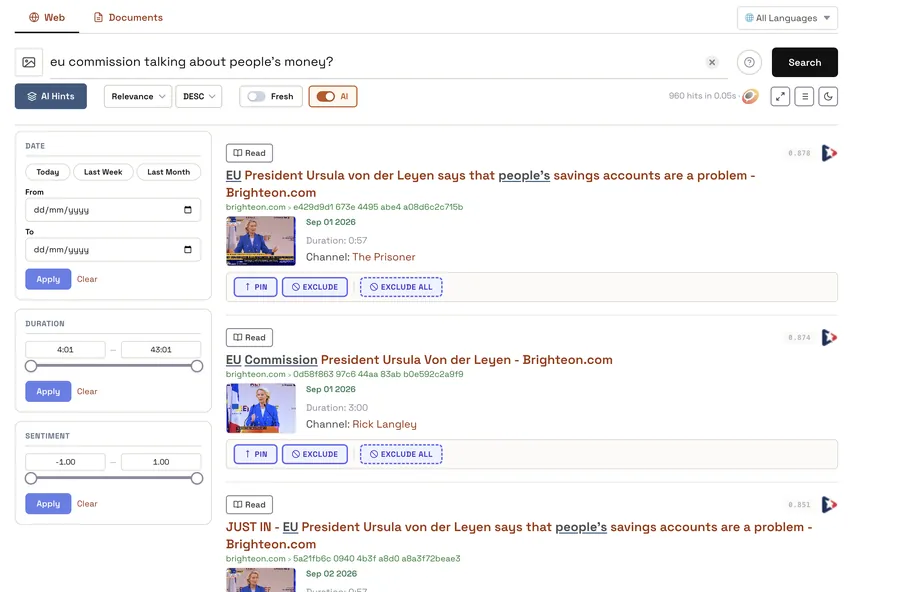Filter date by Last Month

click(168, 172)
